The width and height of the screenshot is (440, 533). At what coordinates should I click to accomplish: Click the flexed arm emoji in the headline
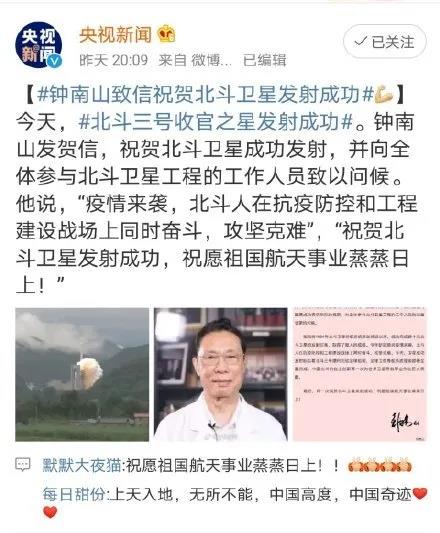pos(384,95)
